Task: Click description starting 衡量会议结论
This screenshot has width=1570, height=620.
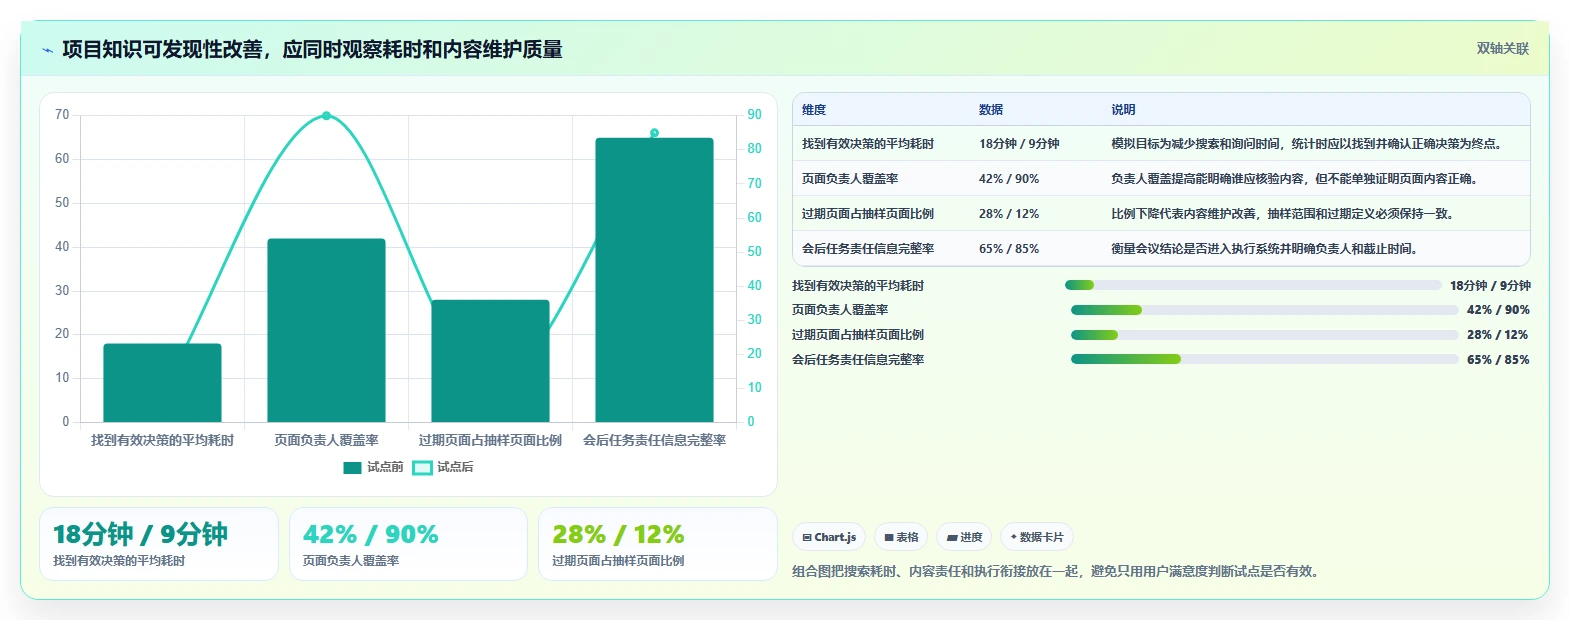Action: (x=1267, y=249)
